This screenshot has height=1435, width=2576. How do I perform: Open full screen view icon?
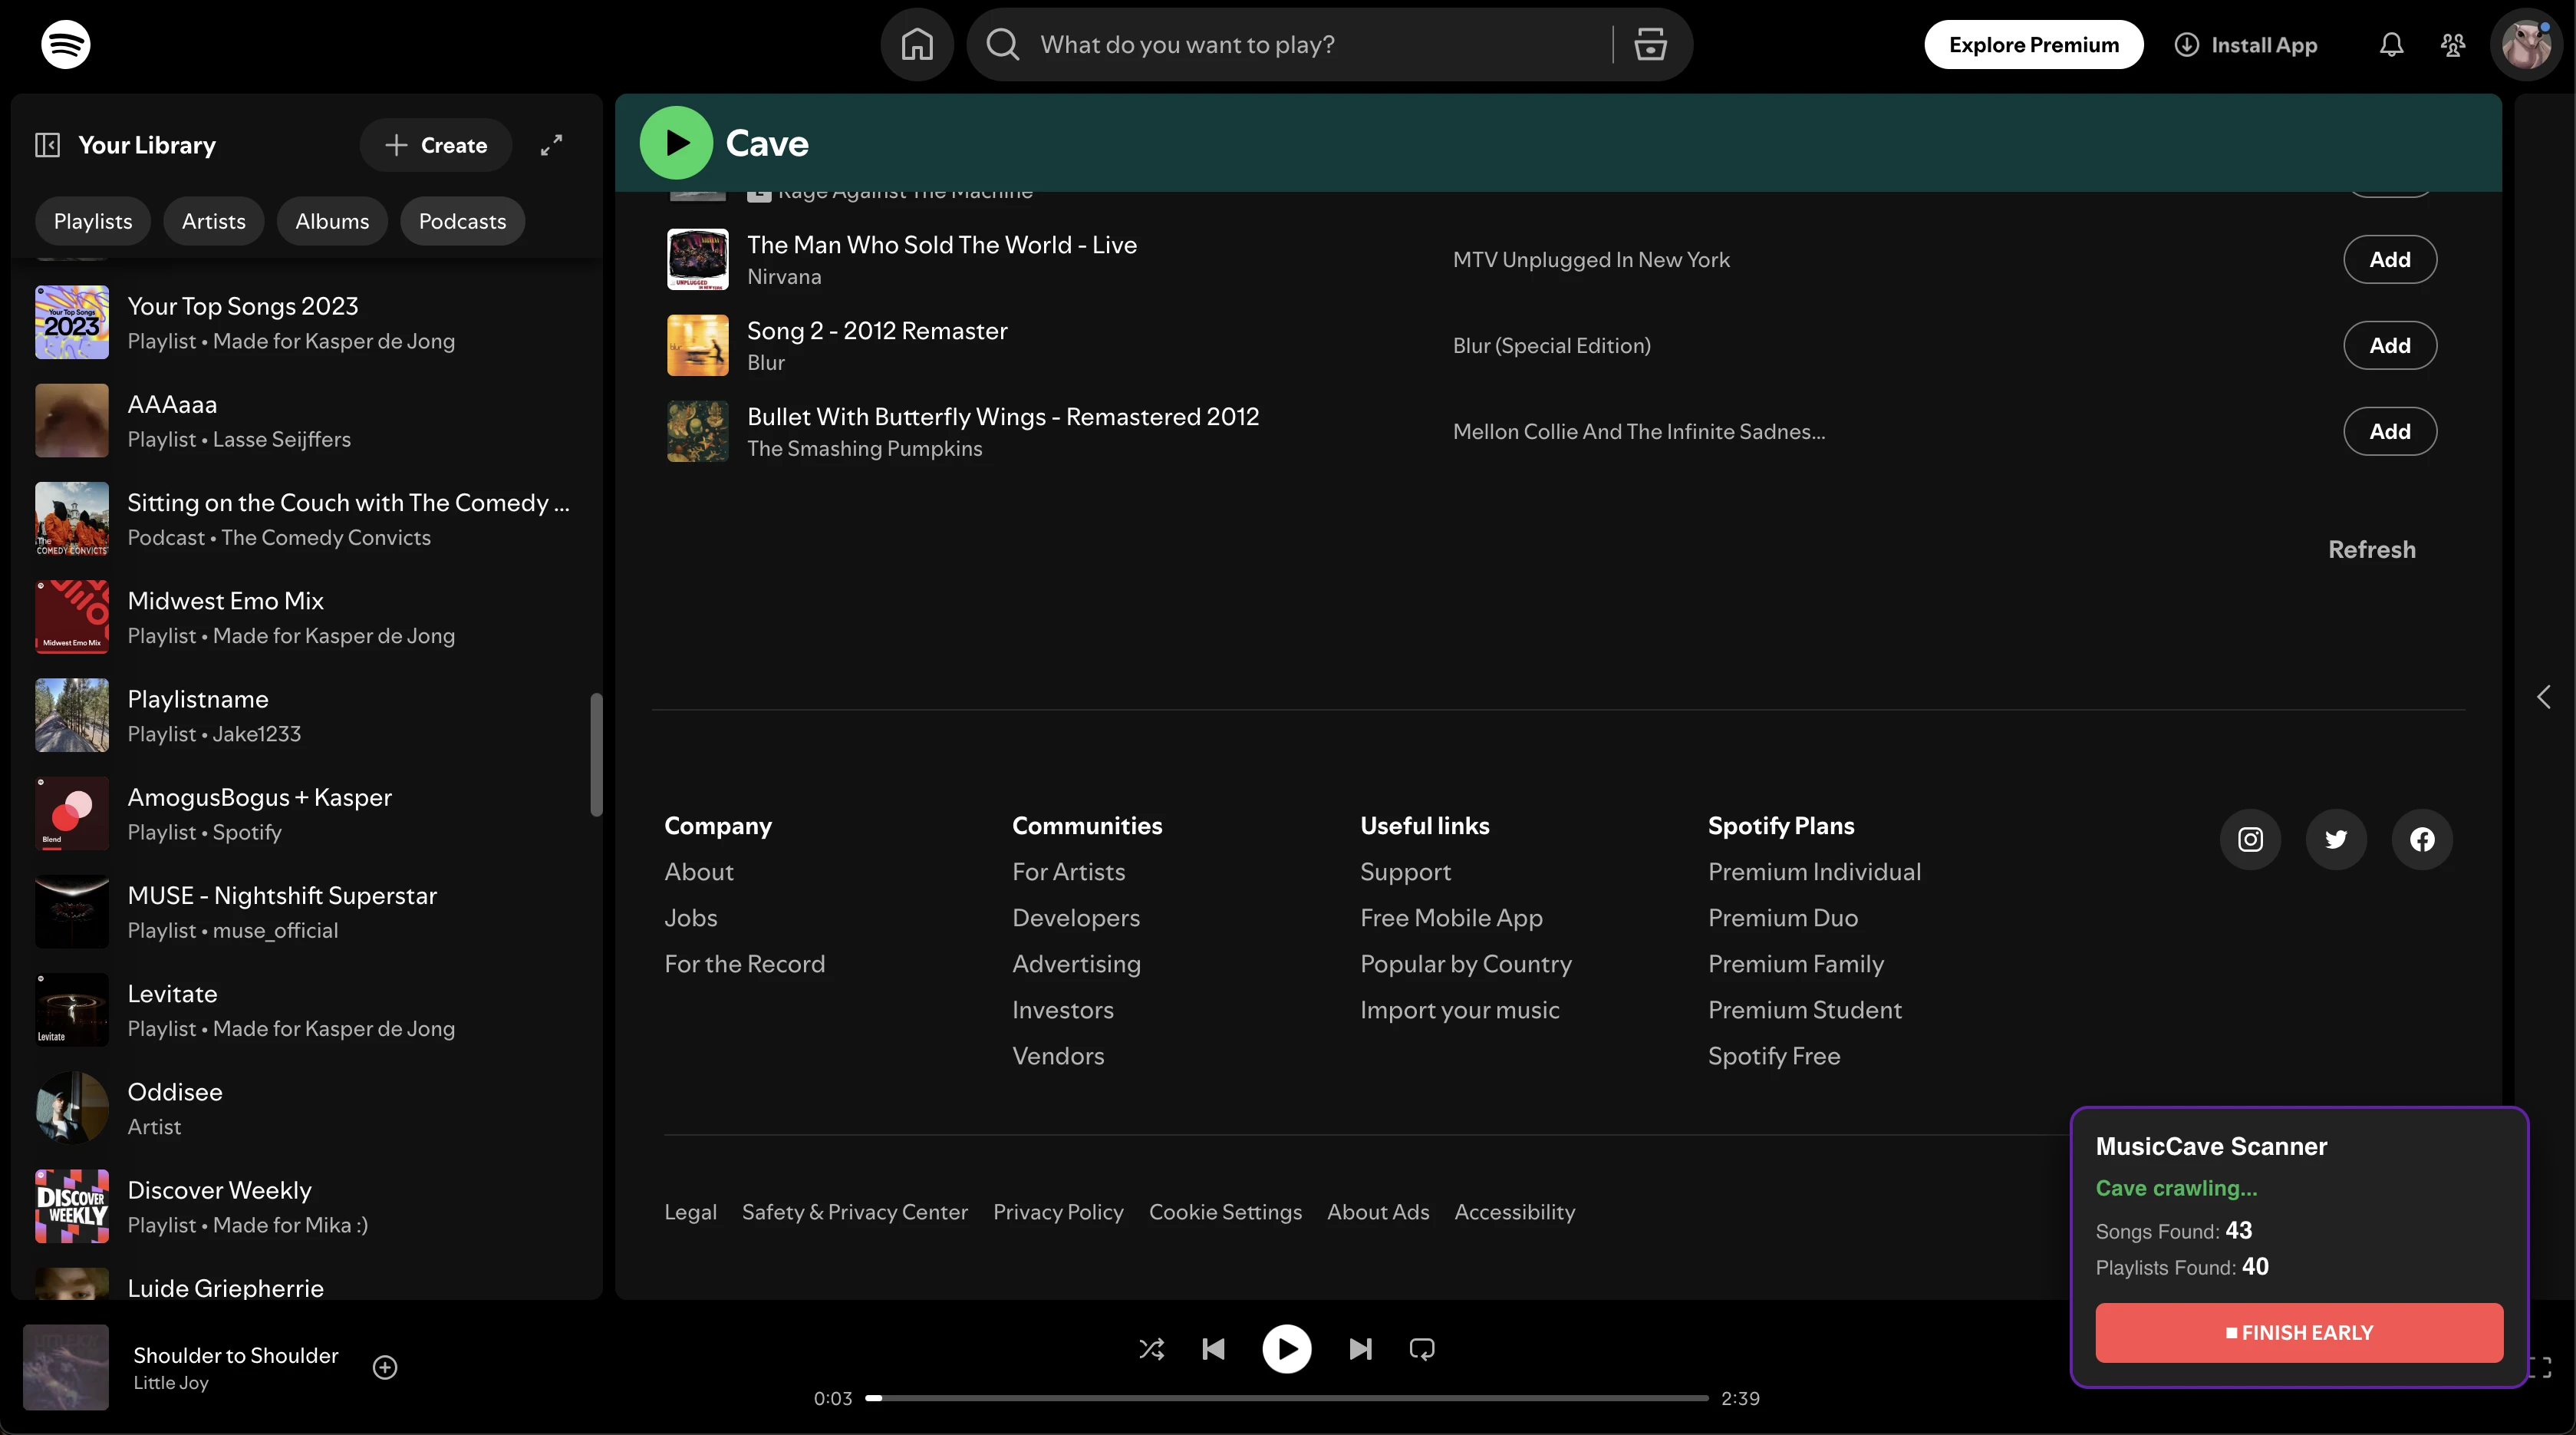point(2541,1367)
